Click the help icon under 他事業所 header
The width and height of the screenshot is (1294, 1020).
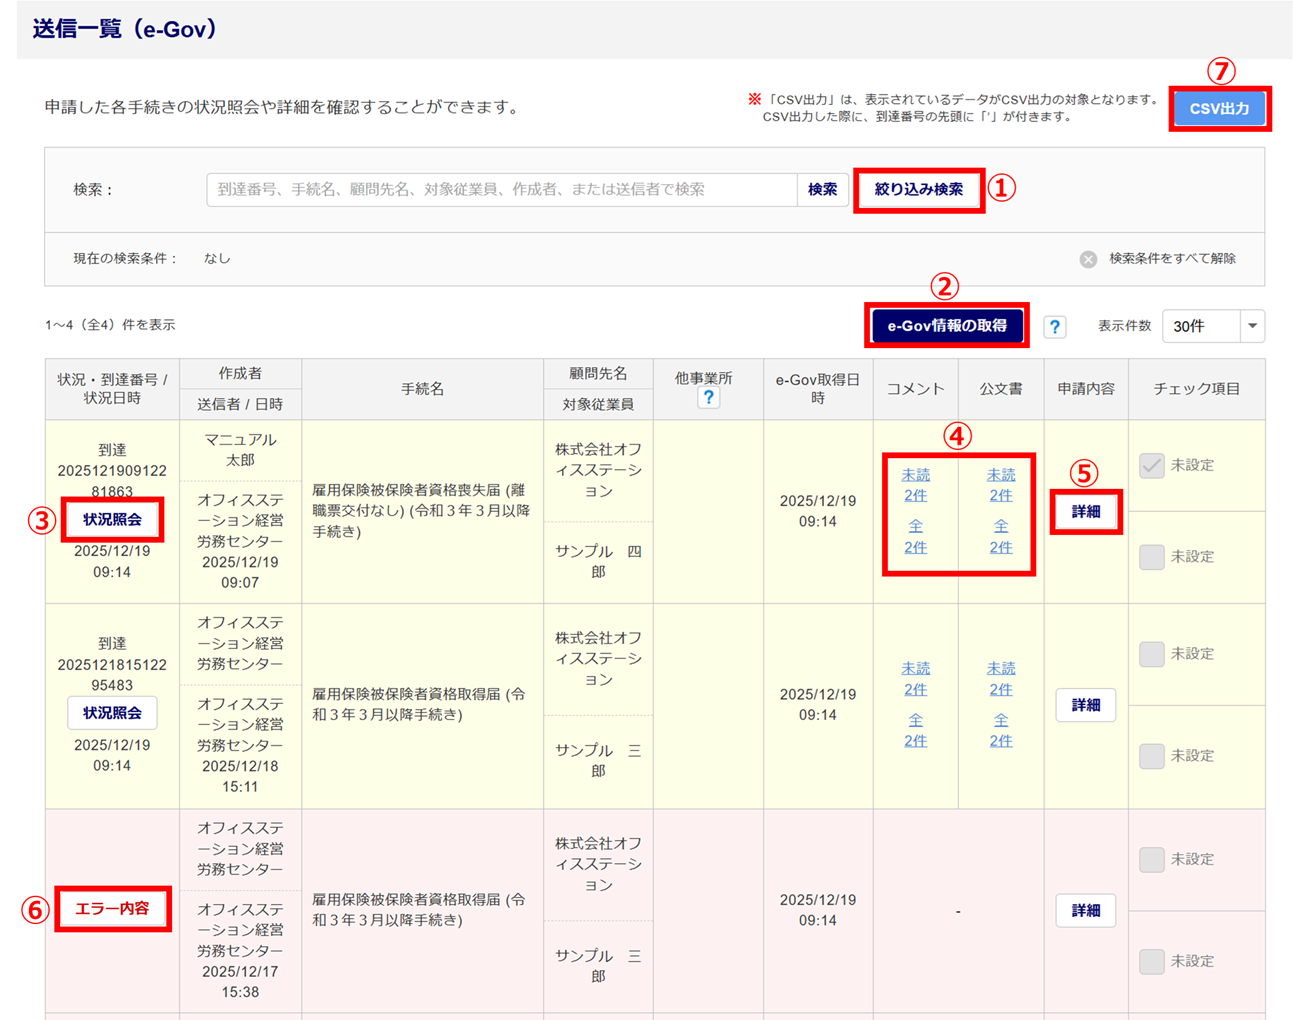pyautogui.click(x=708, y=398)
